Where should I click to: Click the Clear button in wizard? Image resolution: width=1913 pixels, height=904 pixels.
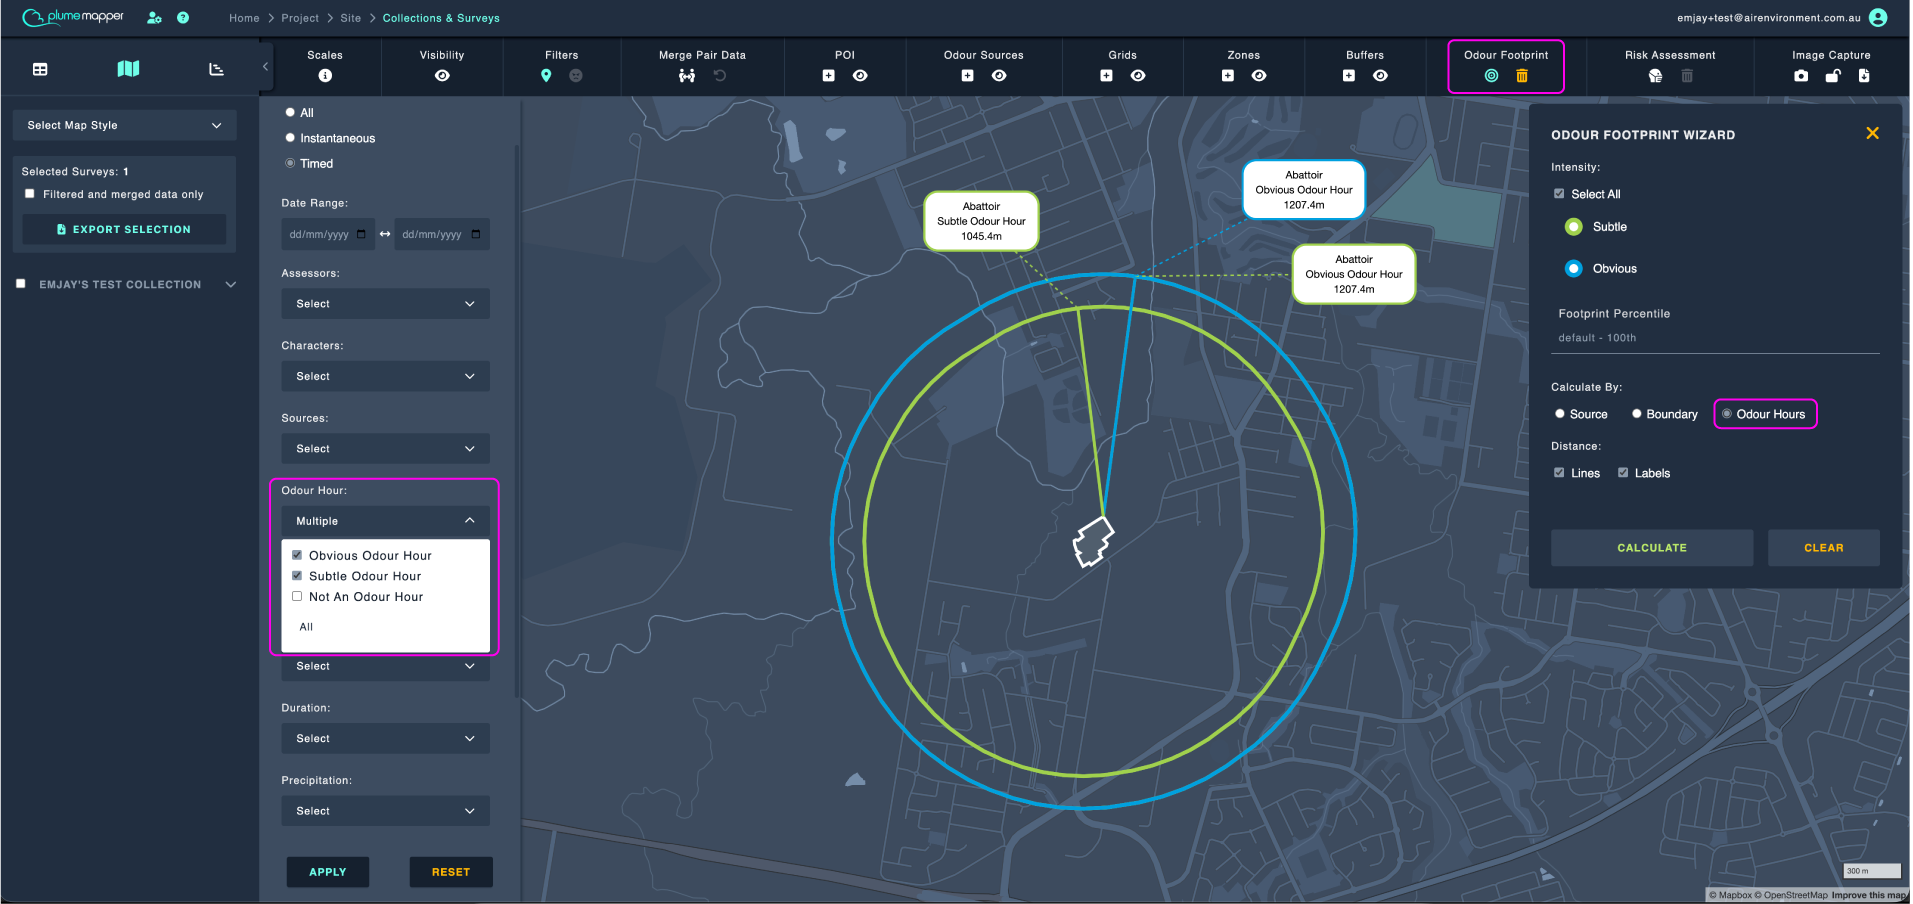[x=1823, y=548]
